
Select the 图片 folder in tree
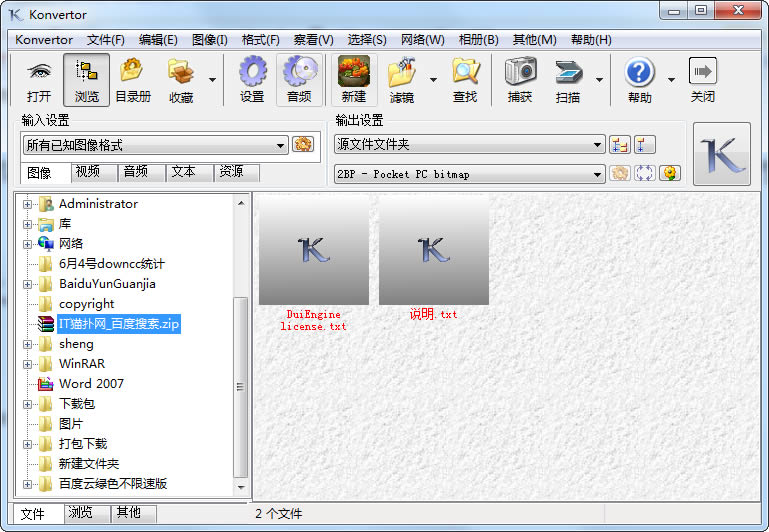[x=71, y=424]
